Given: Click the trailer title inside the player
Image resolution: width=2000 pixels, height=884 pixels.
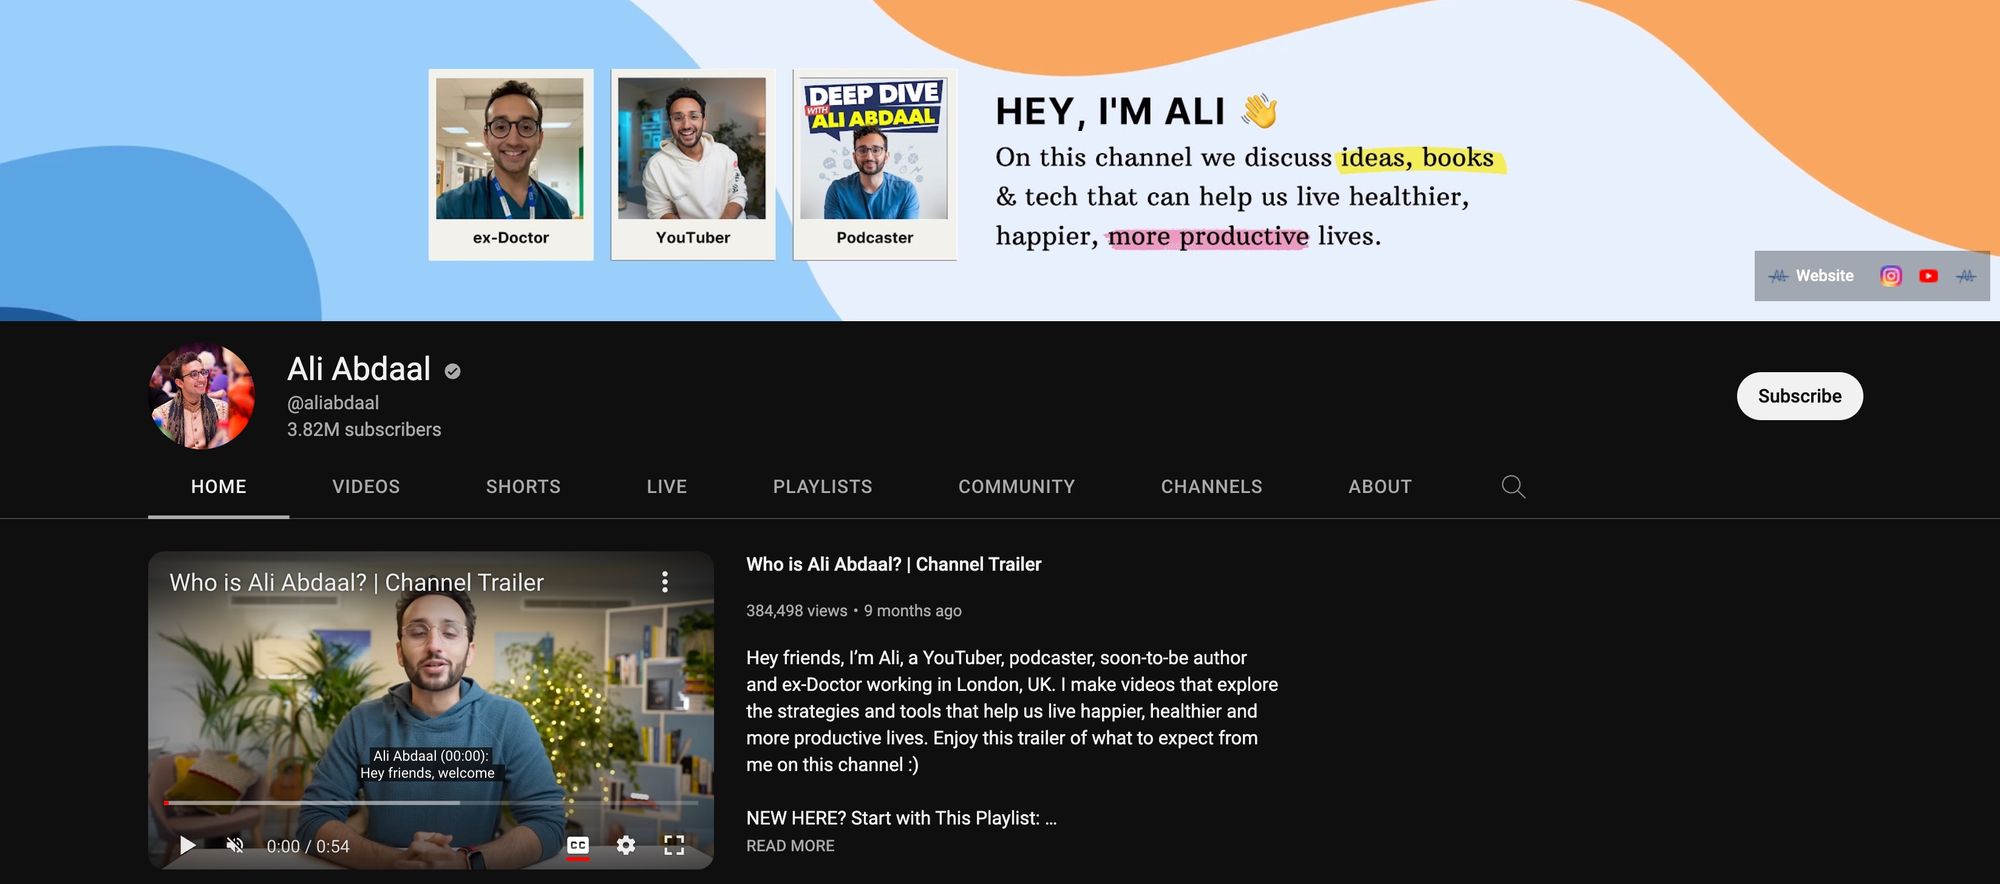Looking at the screenshot, I should [x=356, y=583].
